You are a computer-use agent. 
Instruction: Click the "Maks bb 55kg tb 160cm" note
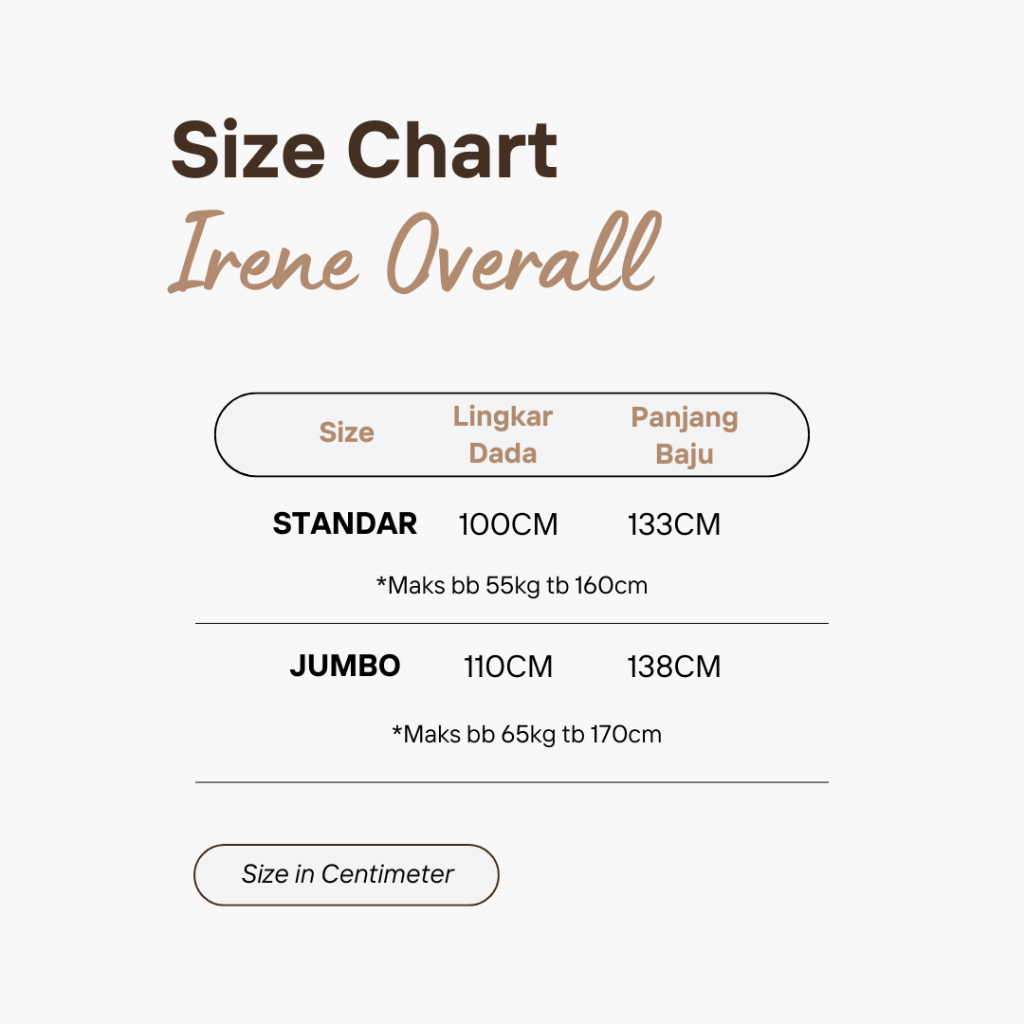pos(512,585)
